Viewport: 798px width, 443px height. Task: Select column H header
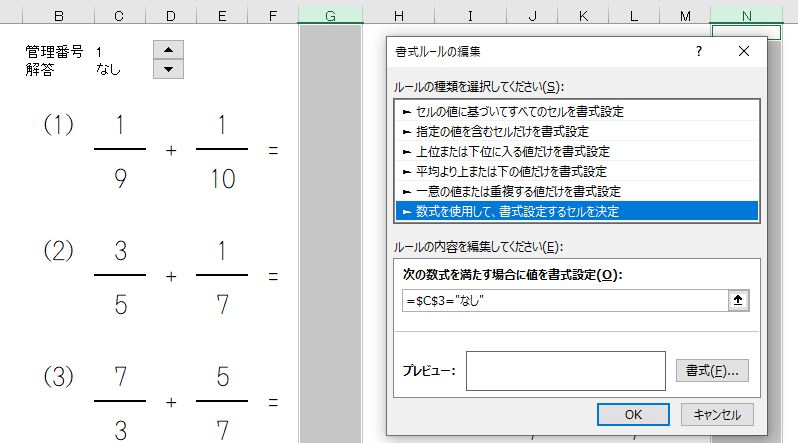pyautogui.click(x=398, y=16)
